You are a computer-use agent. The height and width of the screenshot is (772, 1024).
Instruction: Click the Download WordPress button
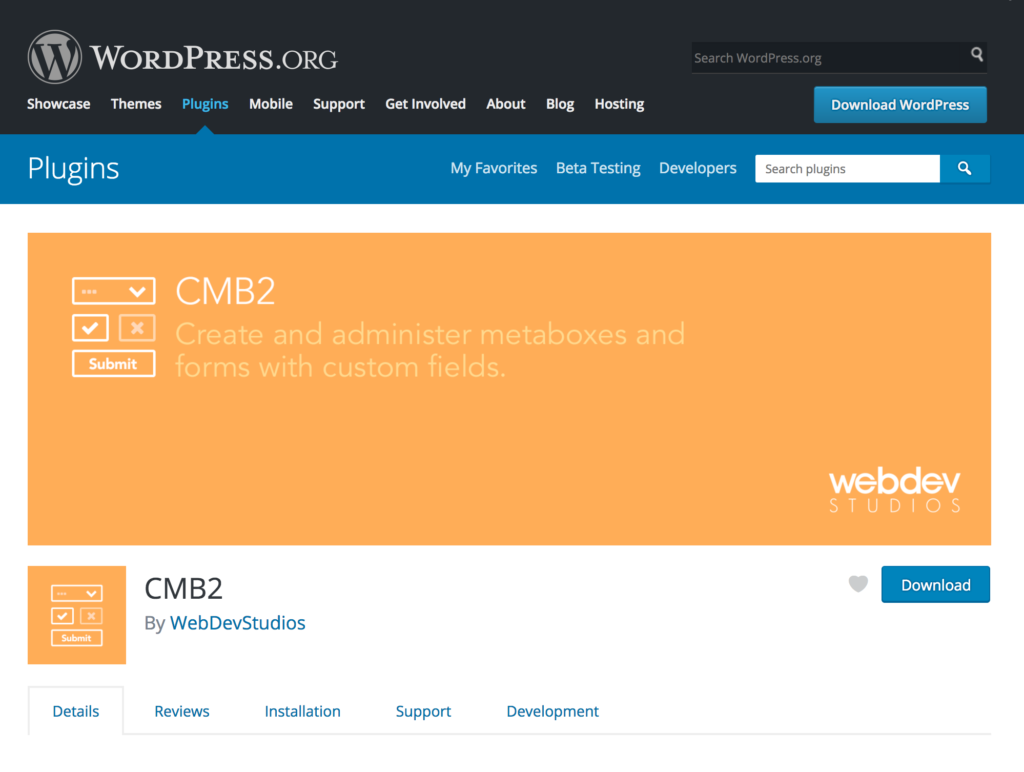900,105
